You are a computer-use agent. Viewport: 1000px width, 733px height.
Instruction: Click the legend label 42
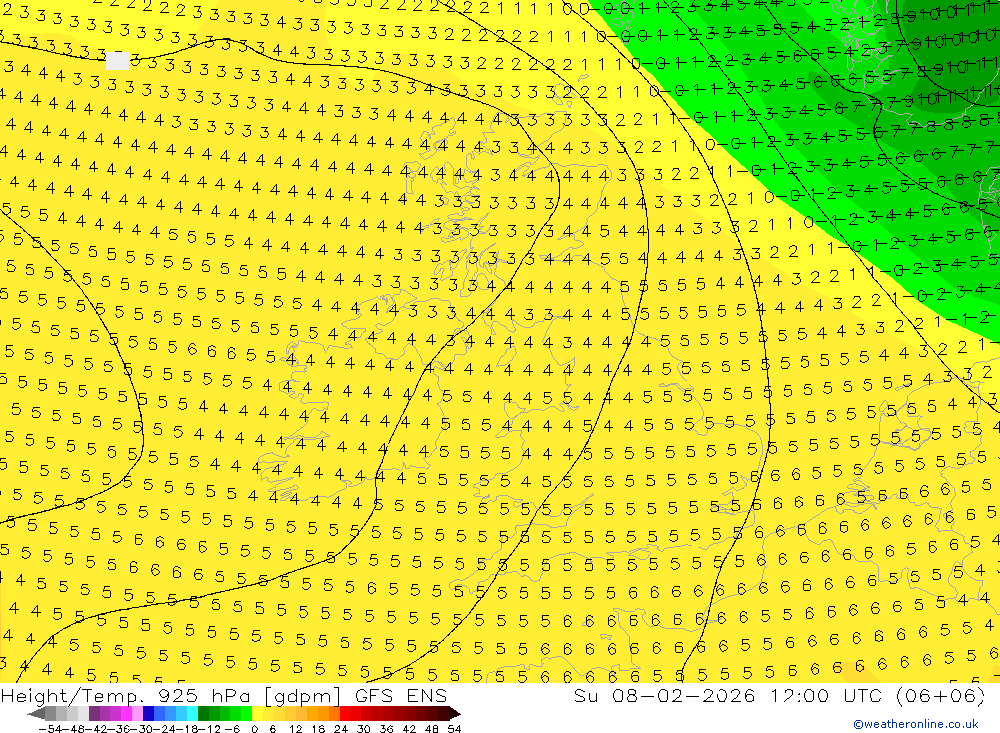(409, 729)
